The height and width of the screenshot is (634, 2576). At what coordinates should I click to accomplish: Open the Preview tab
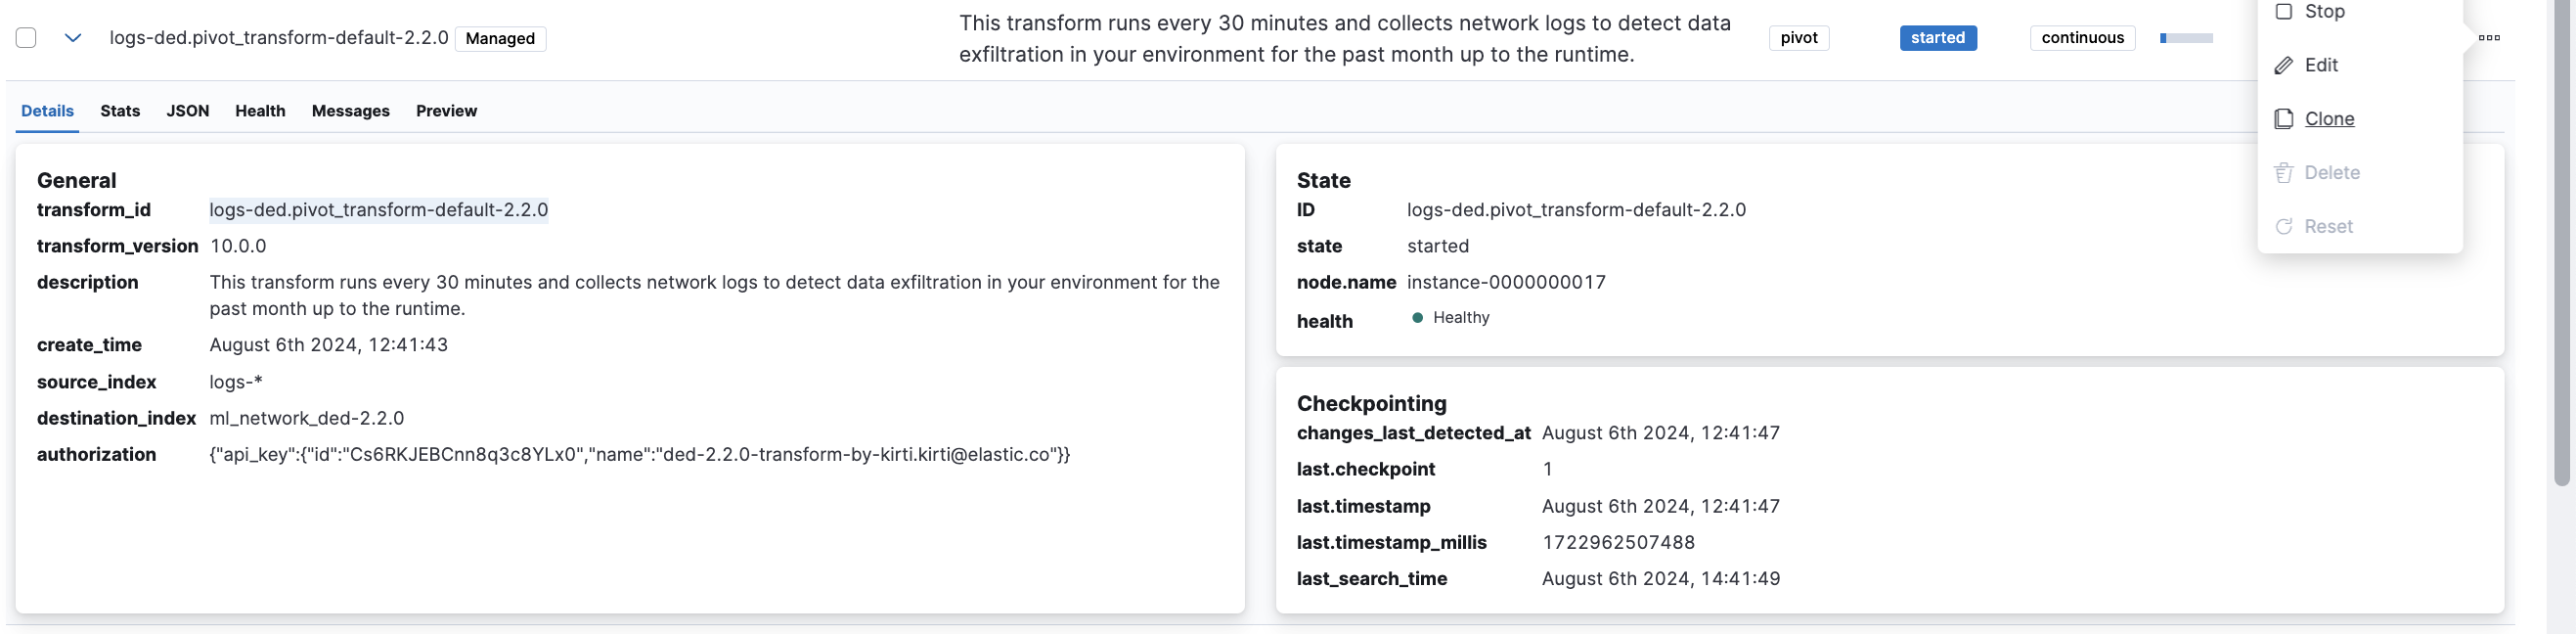(x=446, y=111)
